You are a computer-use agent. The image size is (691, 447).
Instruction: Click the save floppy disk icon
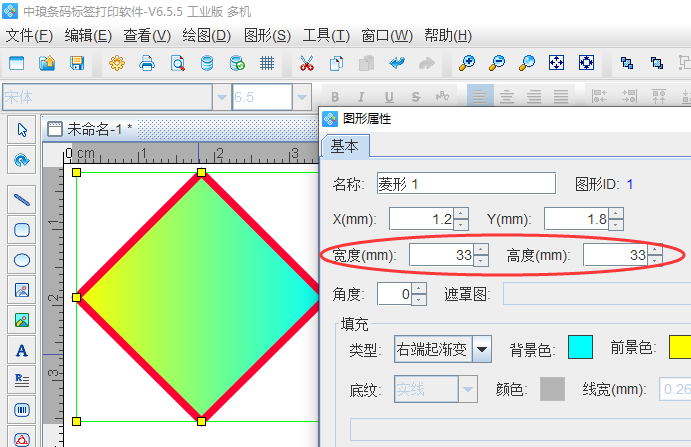pos(76,63)
